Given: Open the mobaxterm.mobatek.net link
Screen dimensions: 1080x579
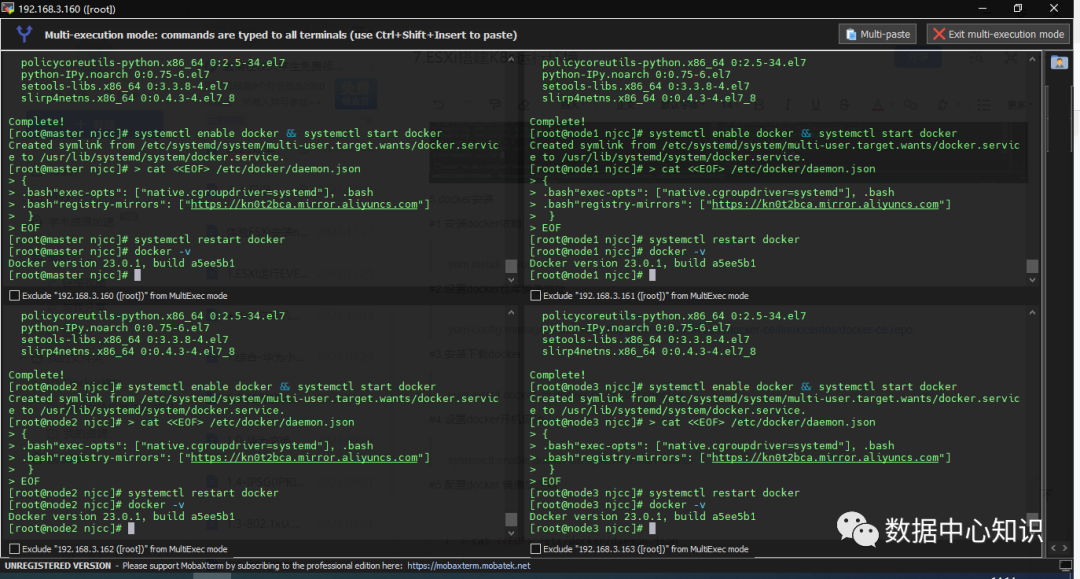Looking at the screenshot, I should (469, 566).
